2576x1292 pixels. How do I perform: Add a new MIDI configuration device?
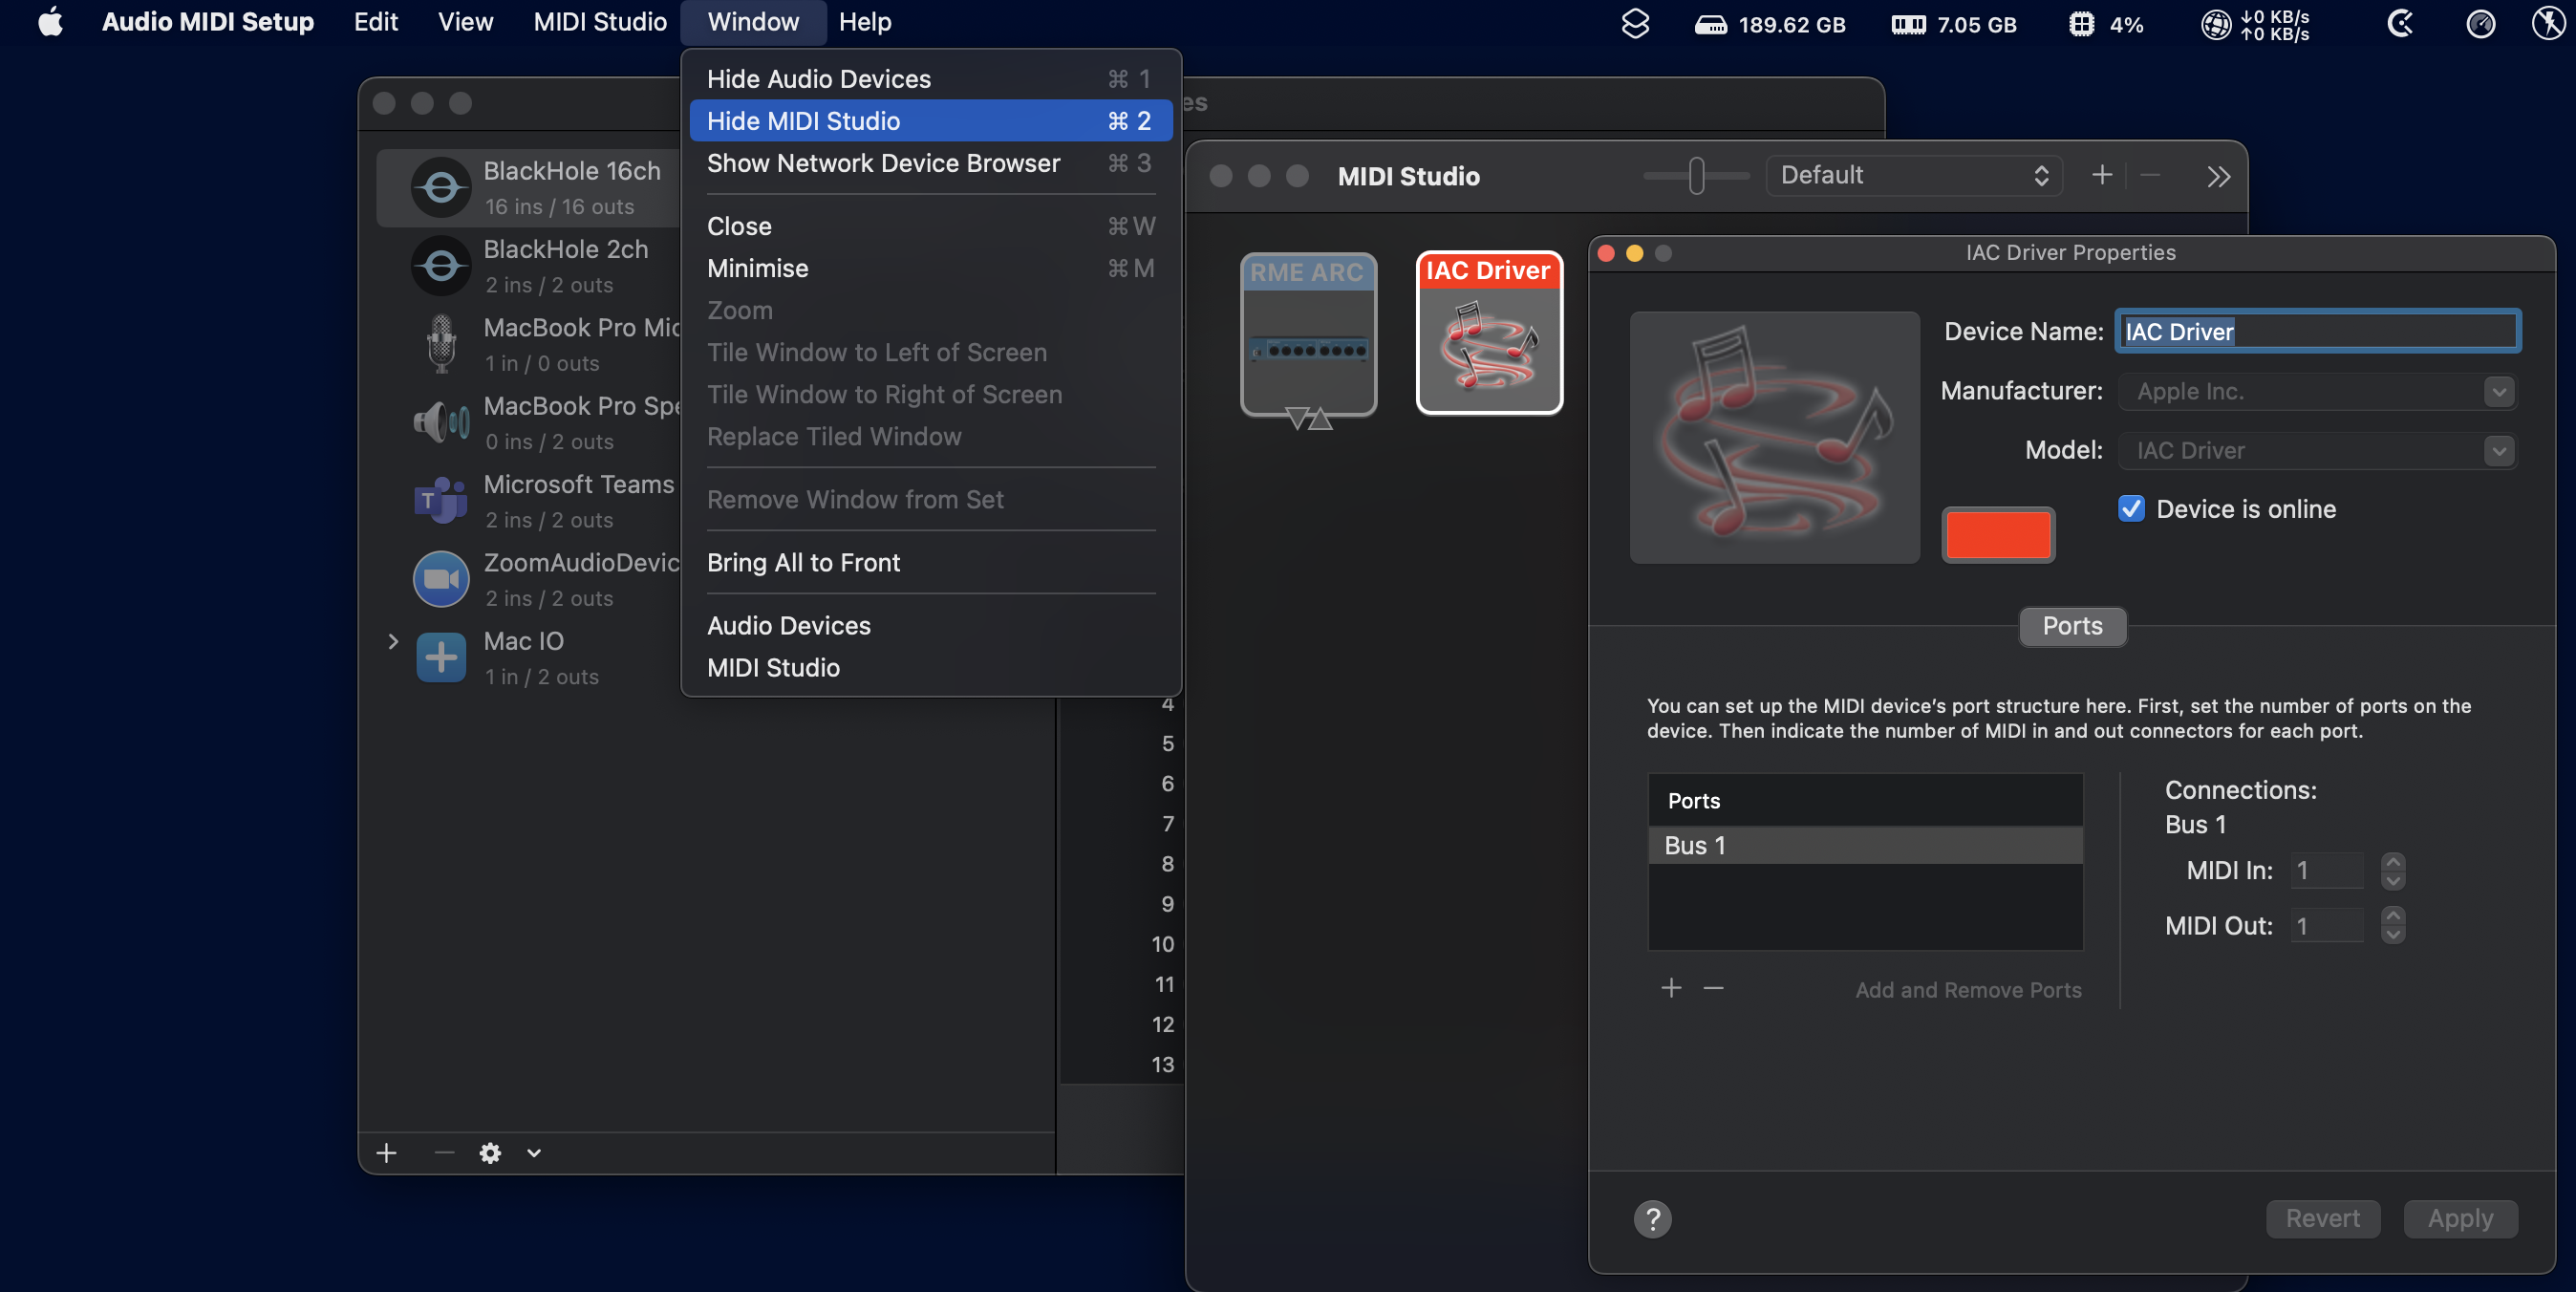(x=2102, y=175)
